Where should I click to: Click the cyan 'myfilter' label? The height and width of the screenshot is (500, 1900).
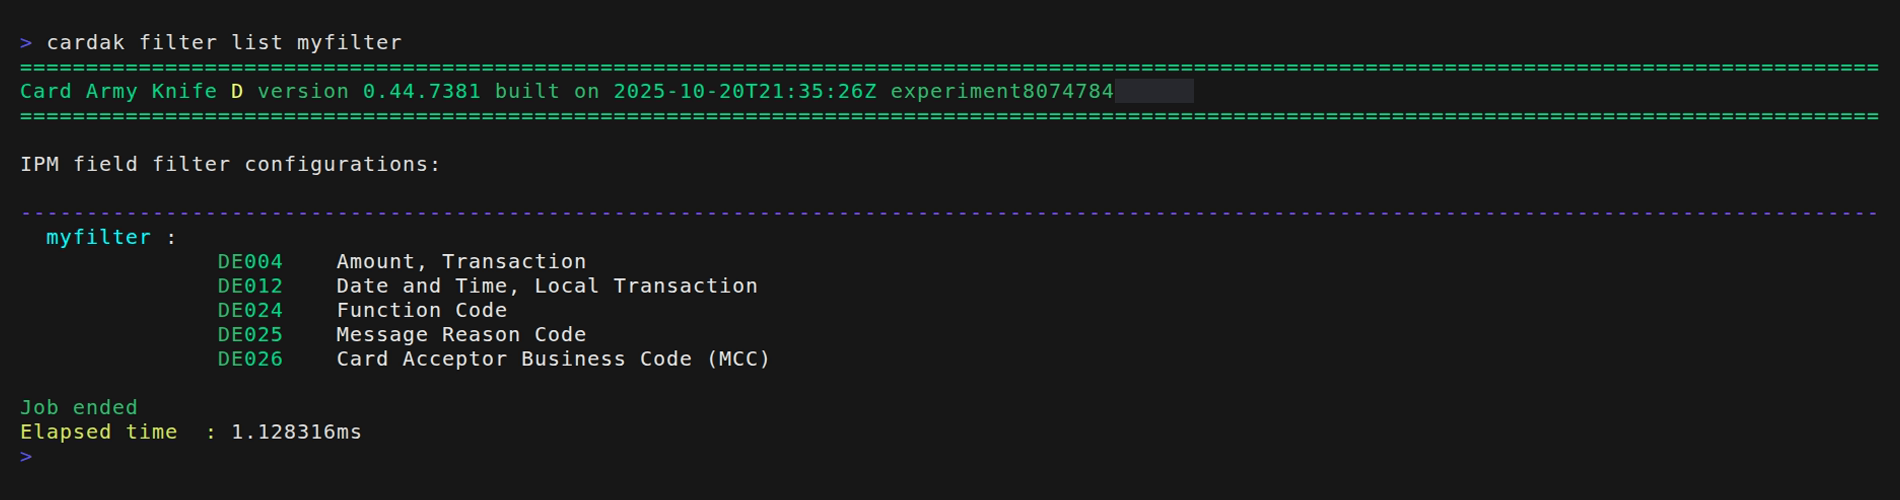tap(98, 238)
